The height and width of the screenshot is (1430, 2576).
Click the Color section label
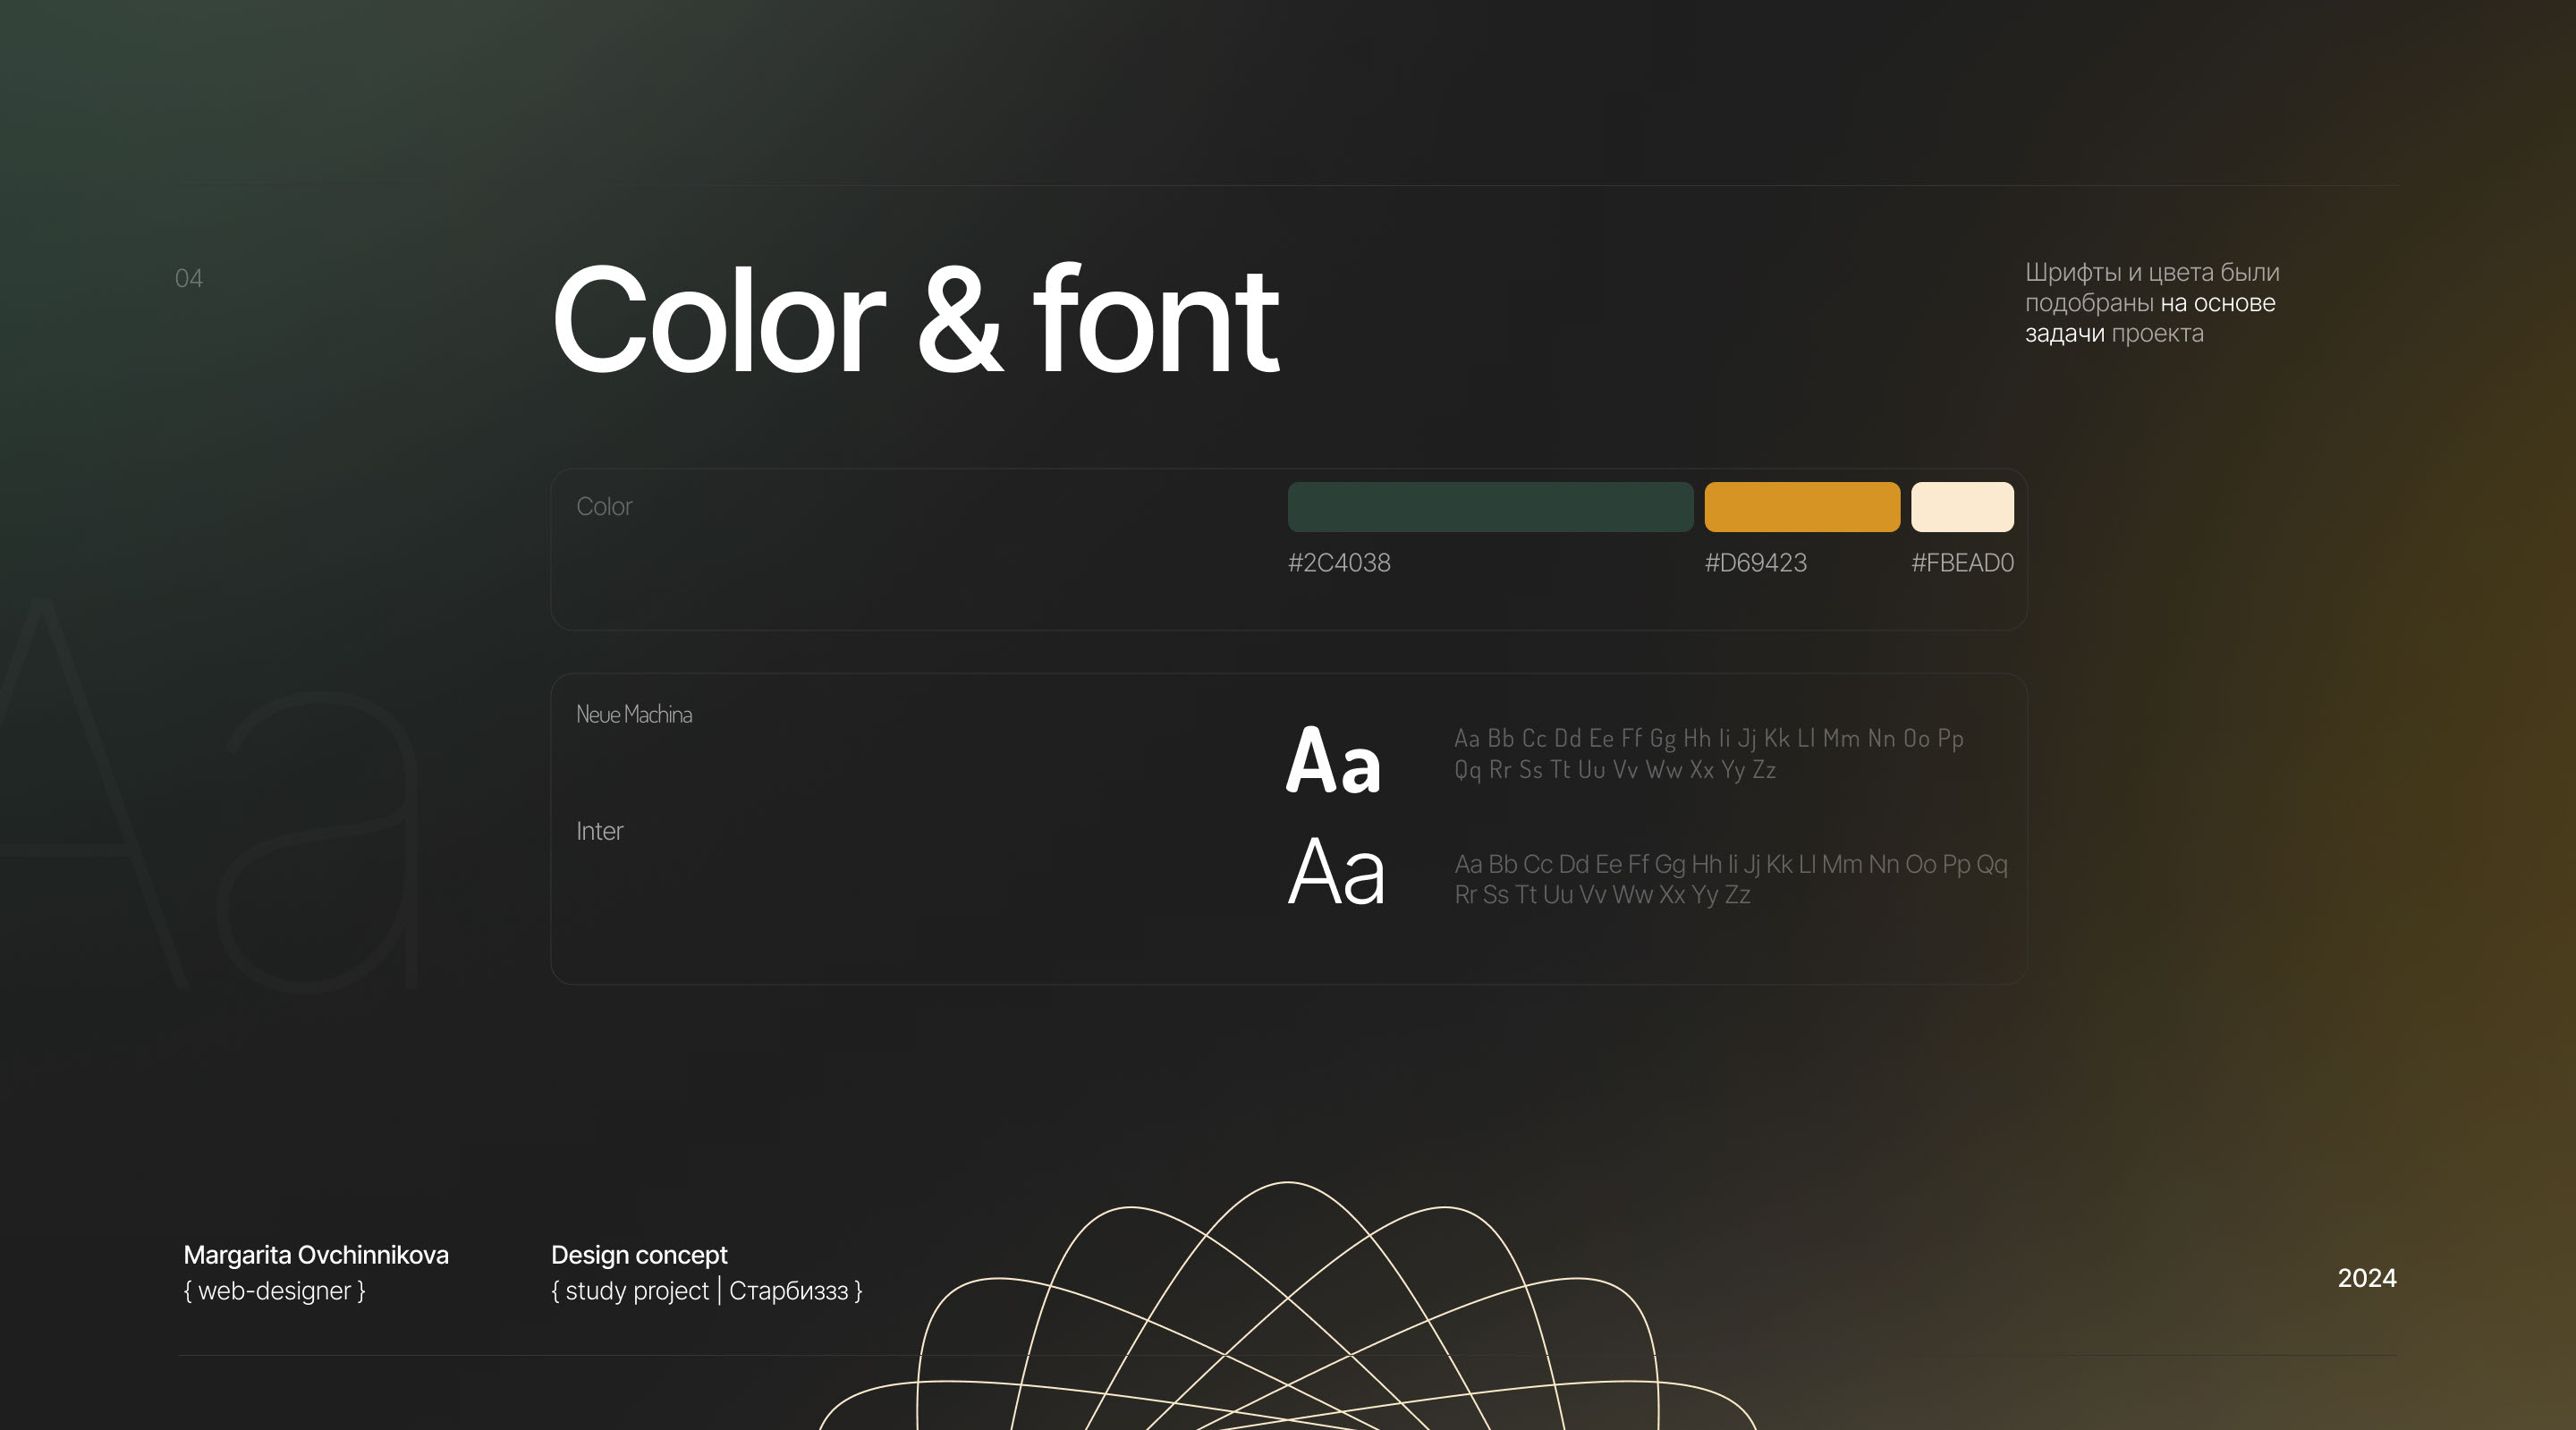coord(604,507)
